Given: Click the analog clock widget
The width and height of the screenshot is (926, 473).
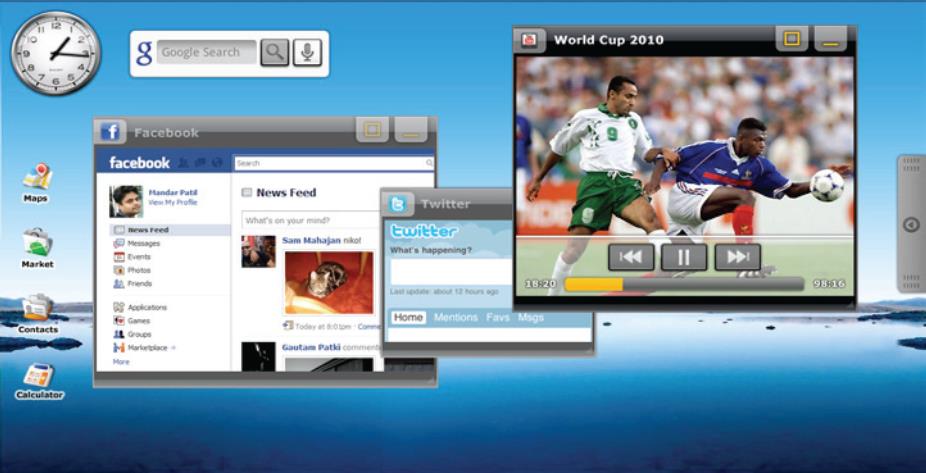Looking at the screenshot, I should [x=56, y=53].
